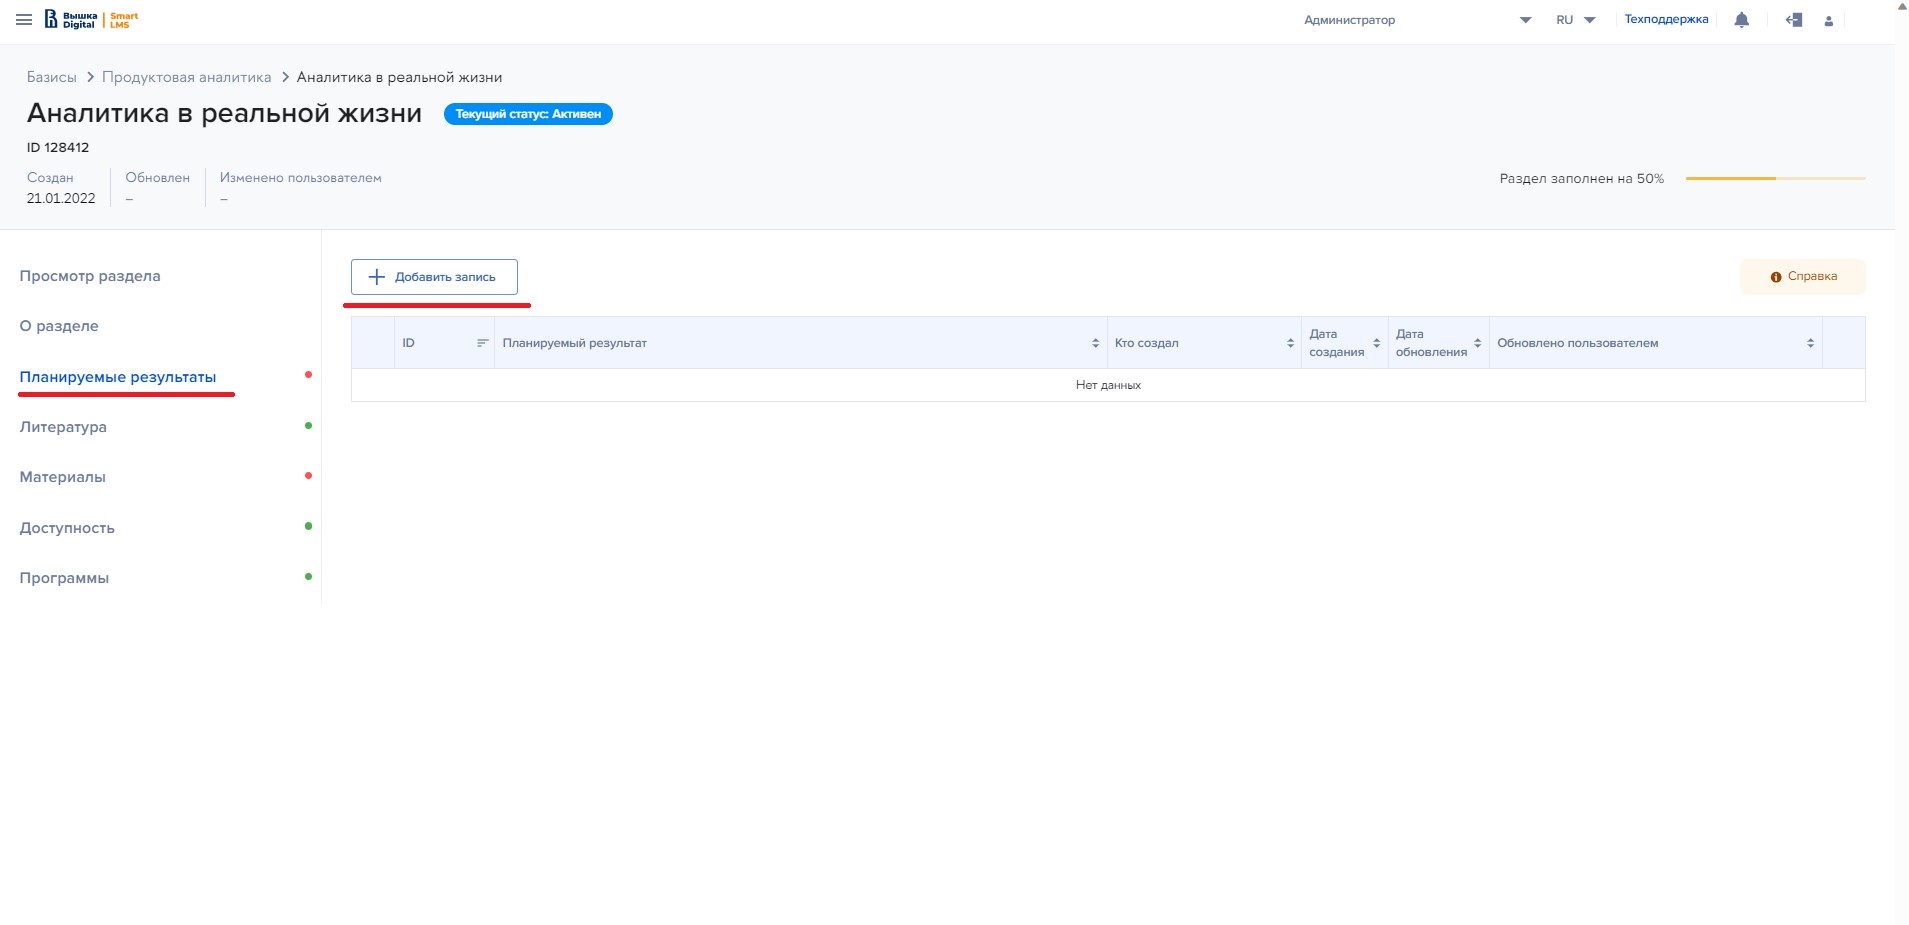Sort by Обновлено пользователем column arrows
The image size is (1909, 925).
pos(1810,343)
